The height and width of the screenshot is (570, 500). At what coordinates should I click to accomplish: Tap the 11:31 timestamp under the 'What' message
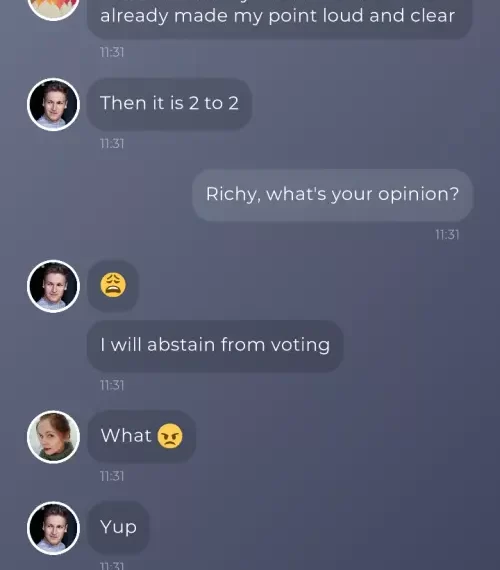pos(112,476)
